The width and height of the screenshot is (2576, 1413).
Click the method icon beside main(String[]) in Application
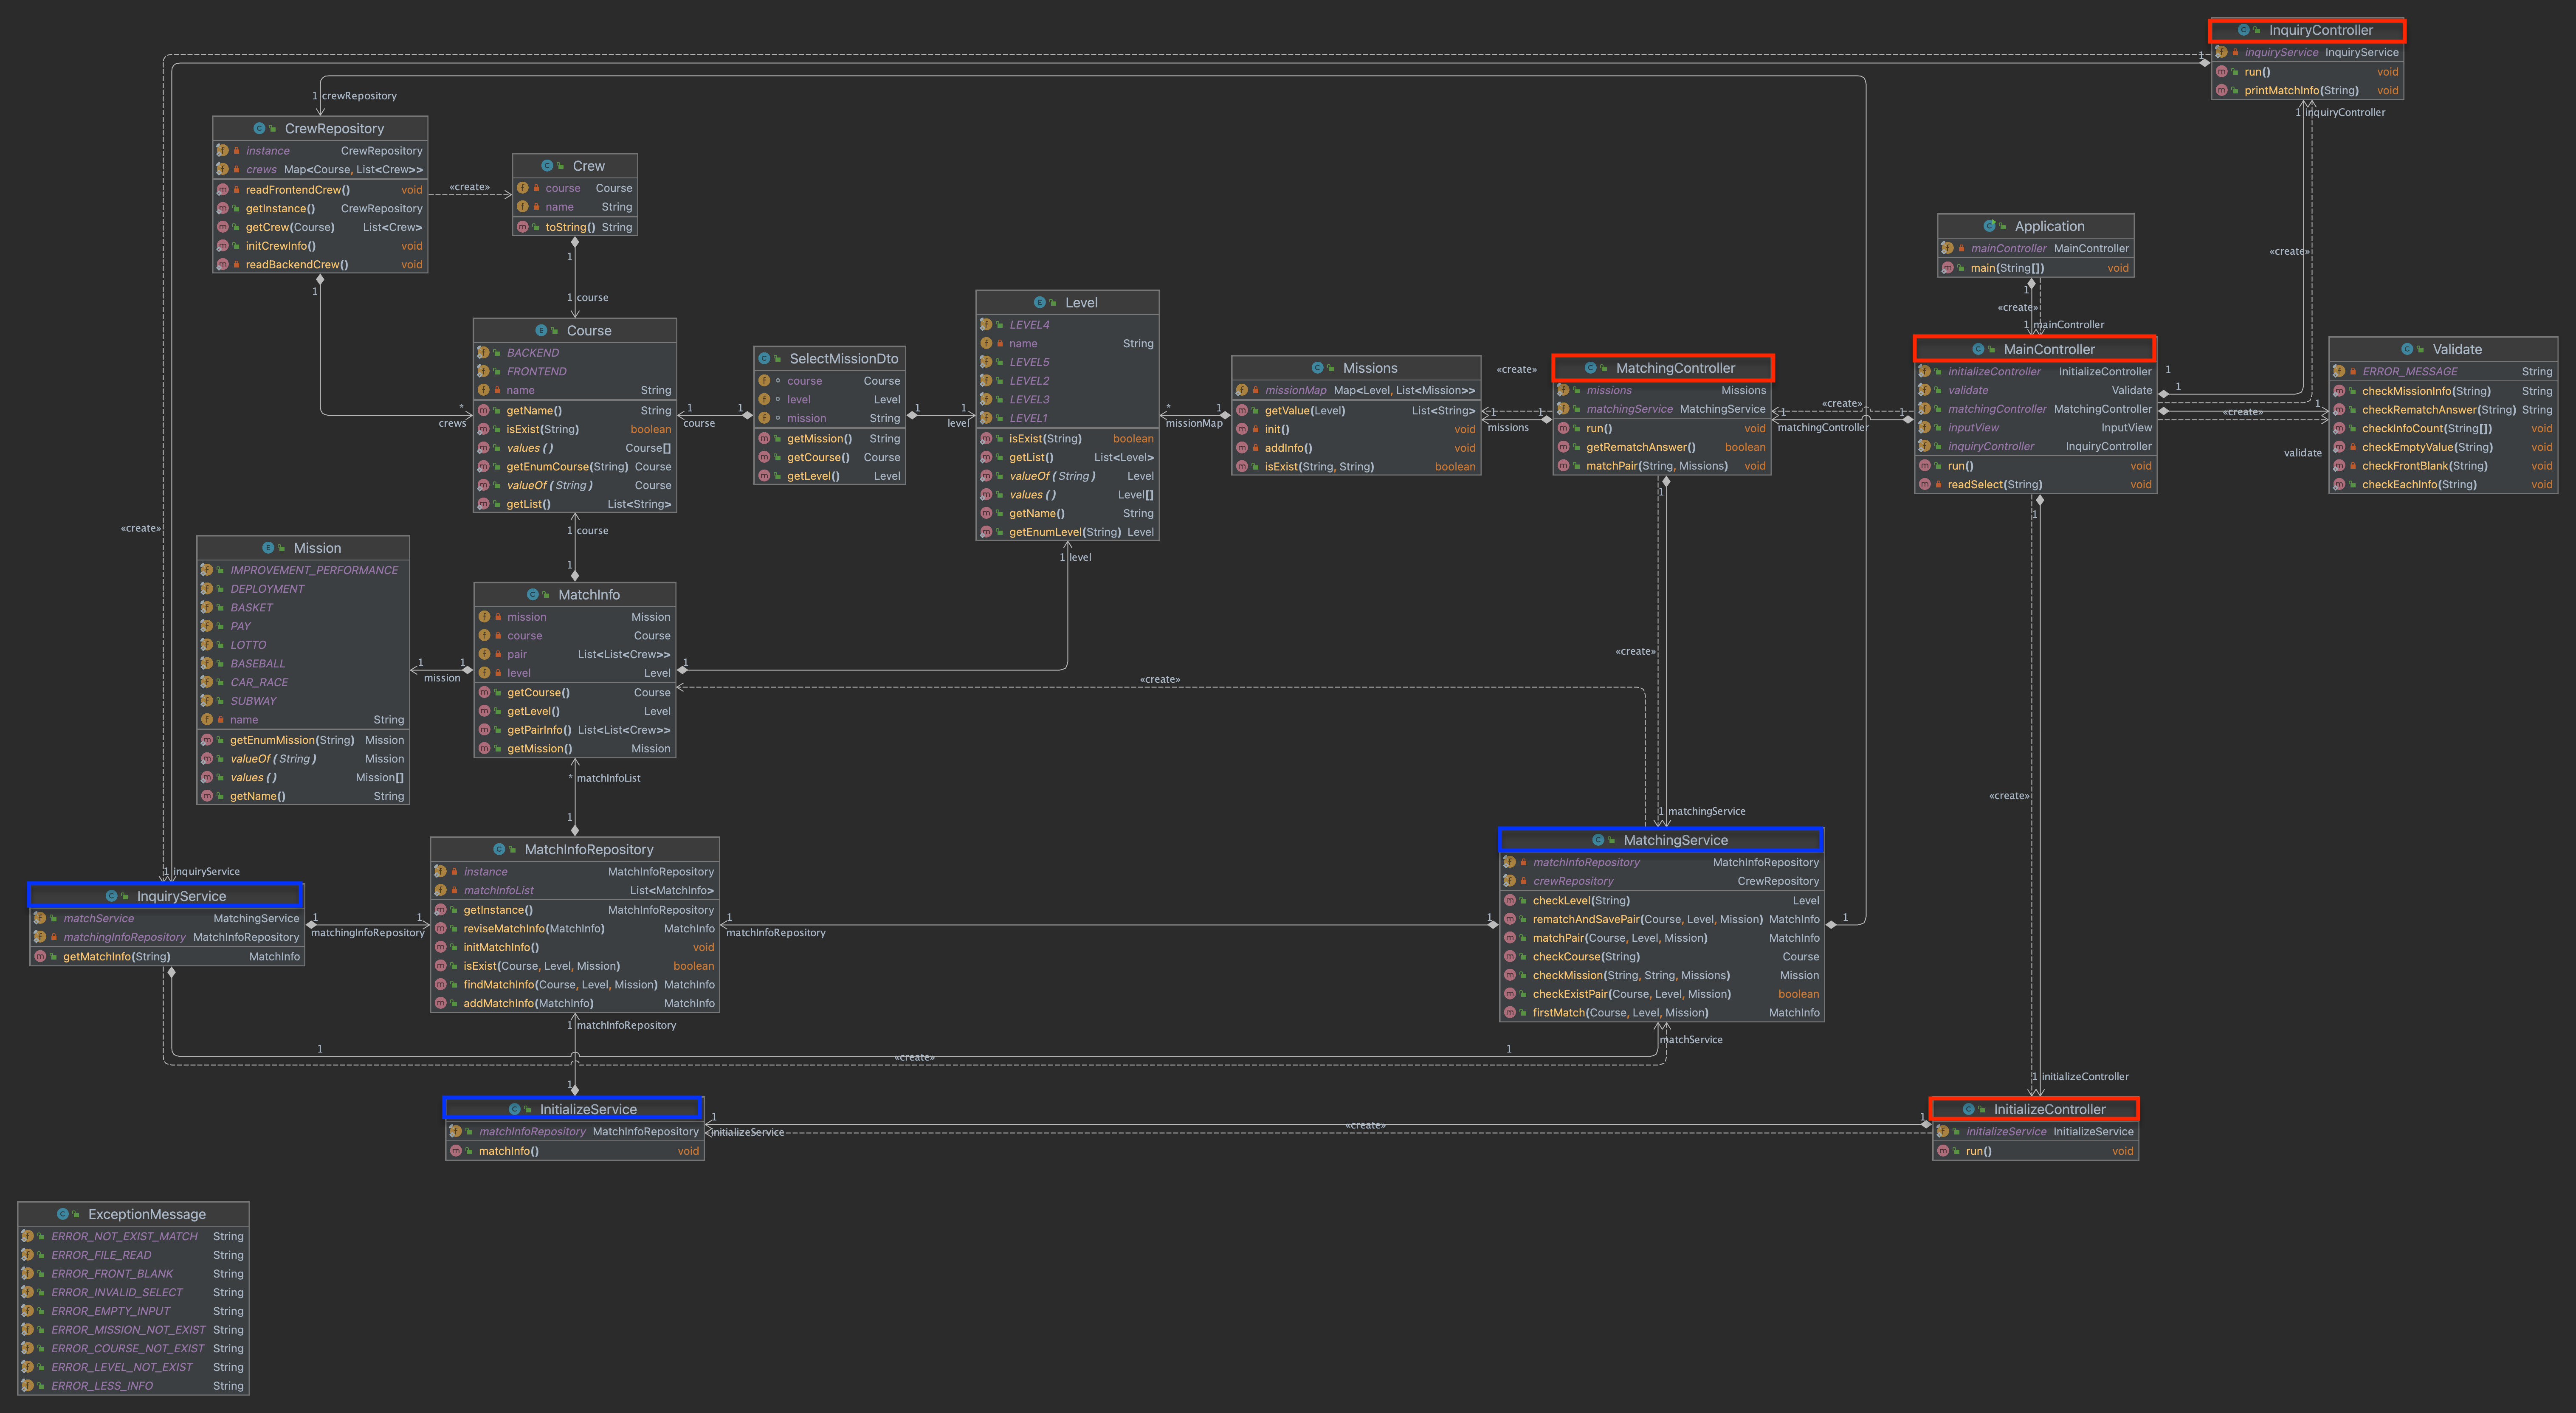[1947, 268]
